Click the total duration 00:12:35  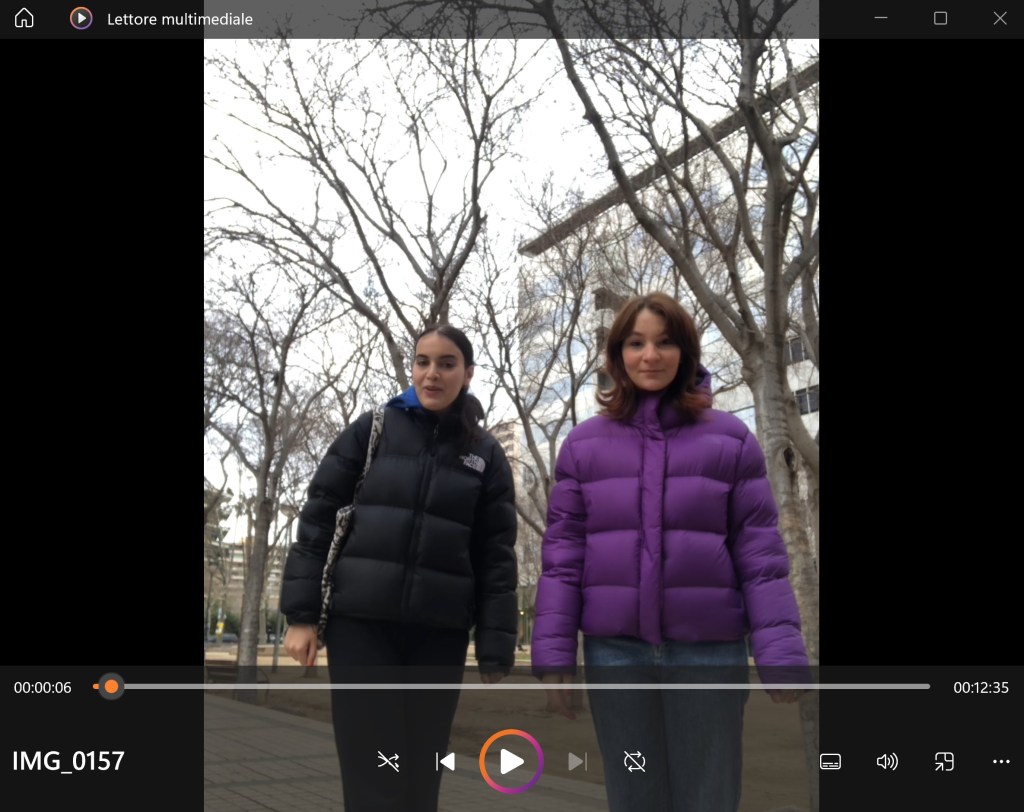coord(980,688)
